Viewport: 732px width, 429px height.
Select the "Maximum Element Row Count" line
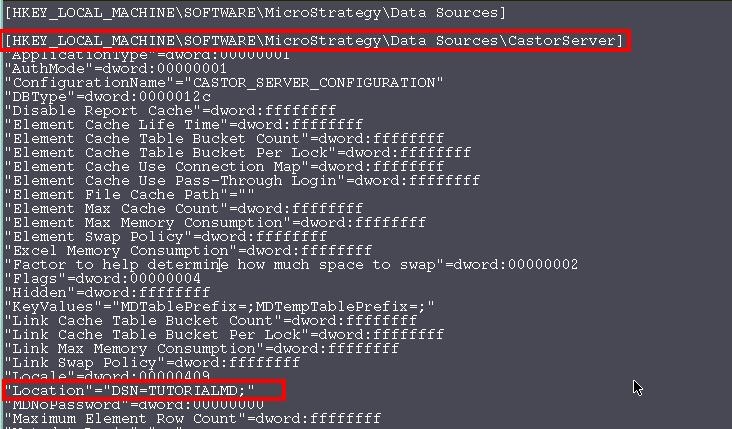194,418
